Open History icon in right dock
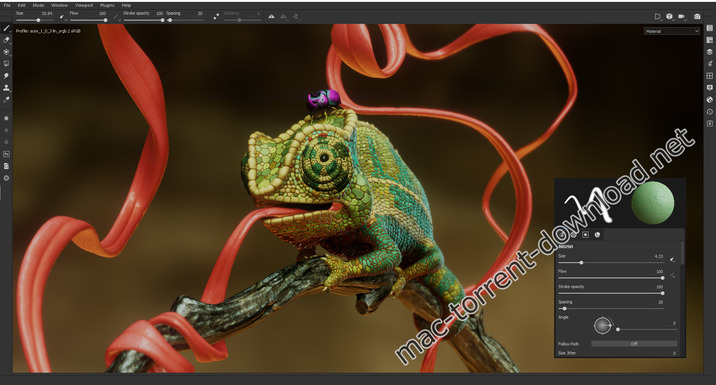The image size is (716, 385). click(x=710, y=112)
